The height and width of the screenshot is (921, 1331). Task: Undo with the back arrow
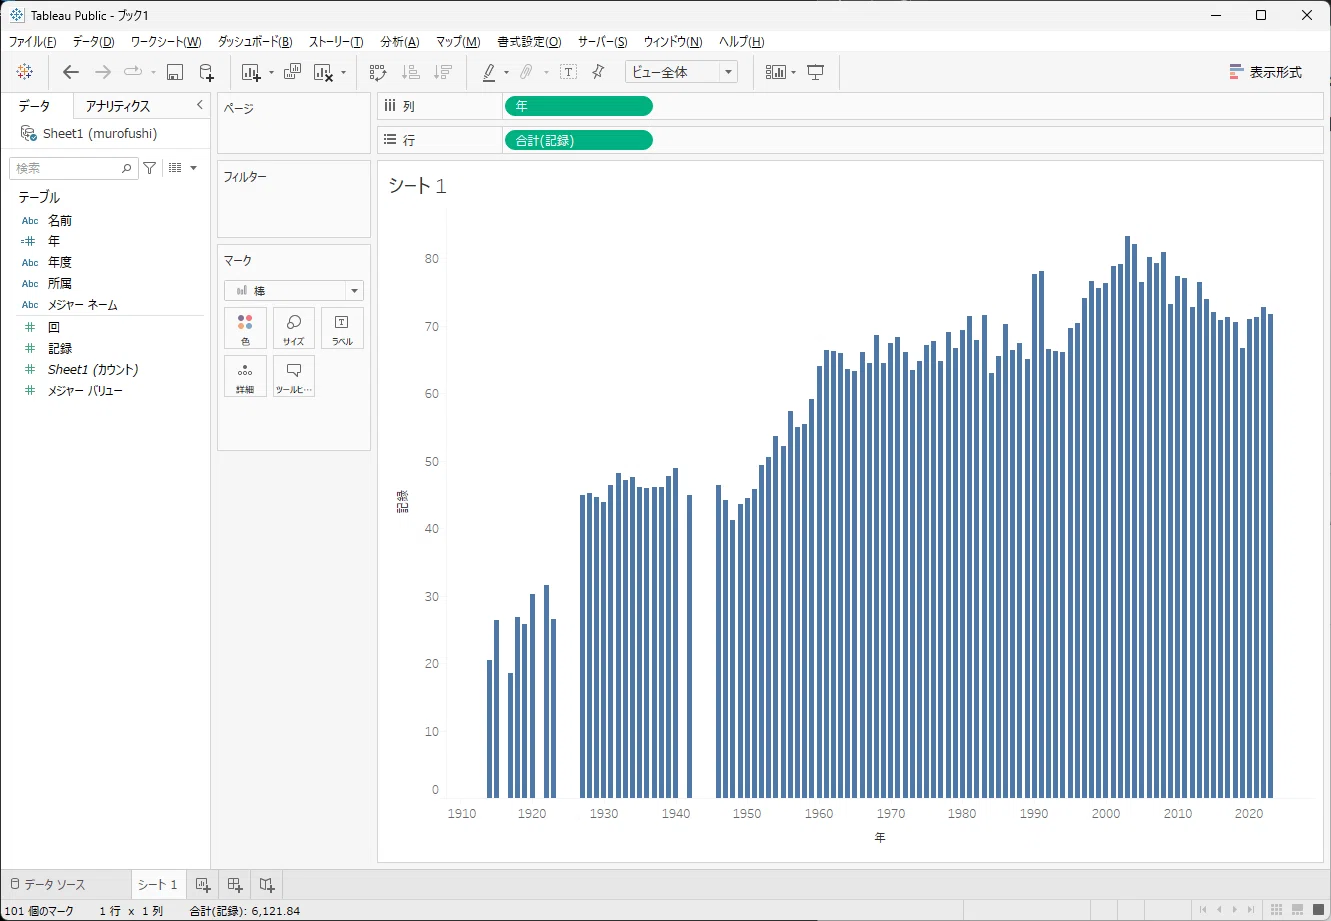click(70, 72)
